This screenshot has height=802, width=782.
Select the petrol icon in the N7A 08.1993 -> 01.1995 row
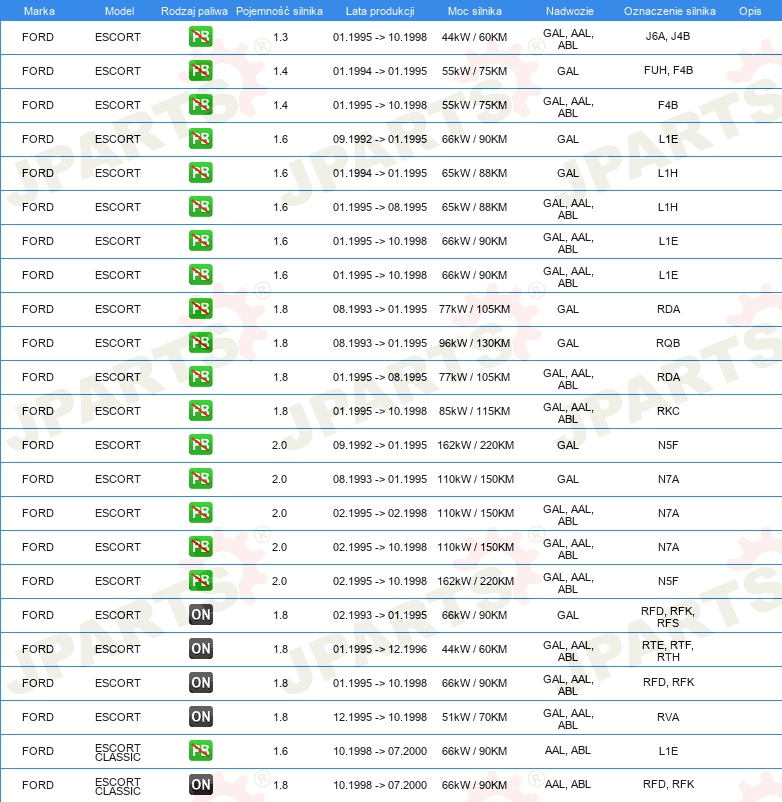pyautogui.click(x=200, y=479)
